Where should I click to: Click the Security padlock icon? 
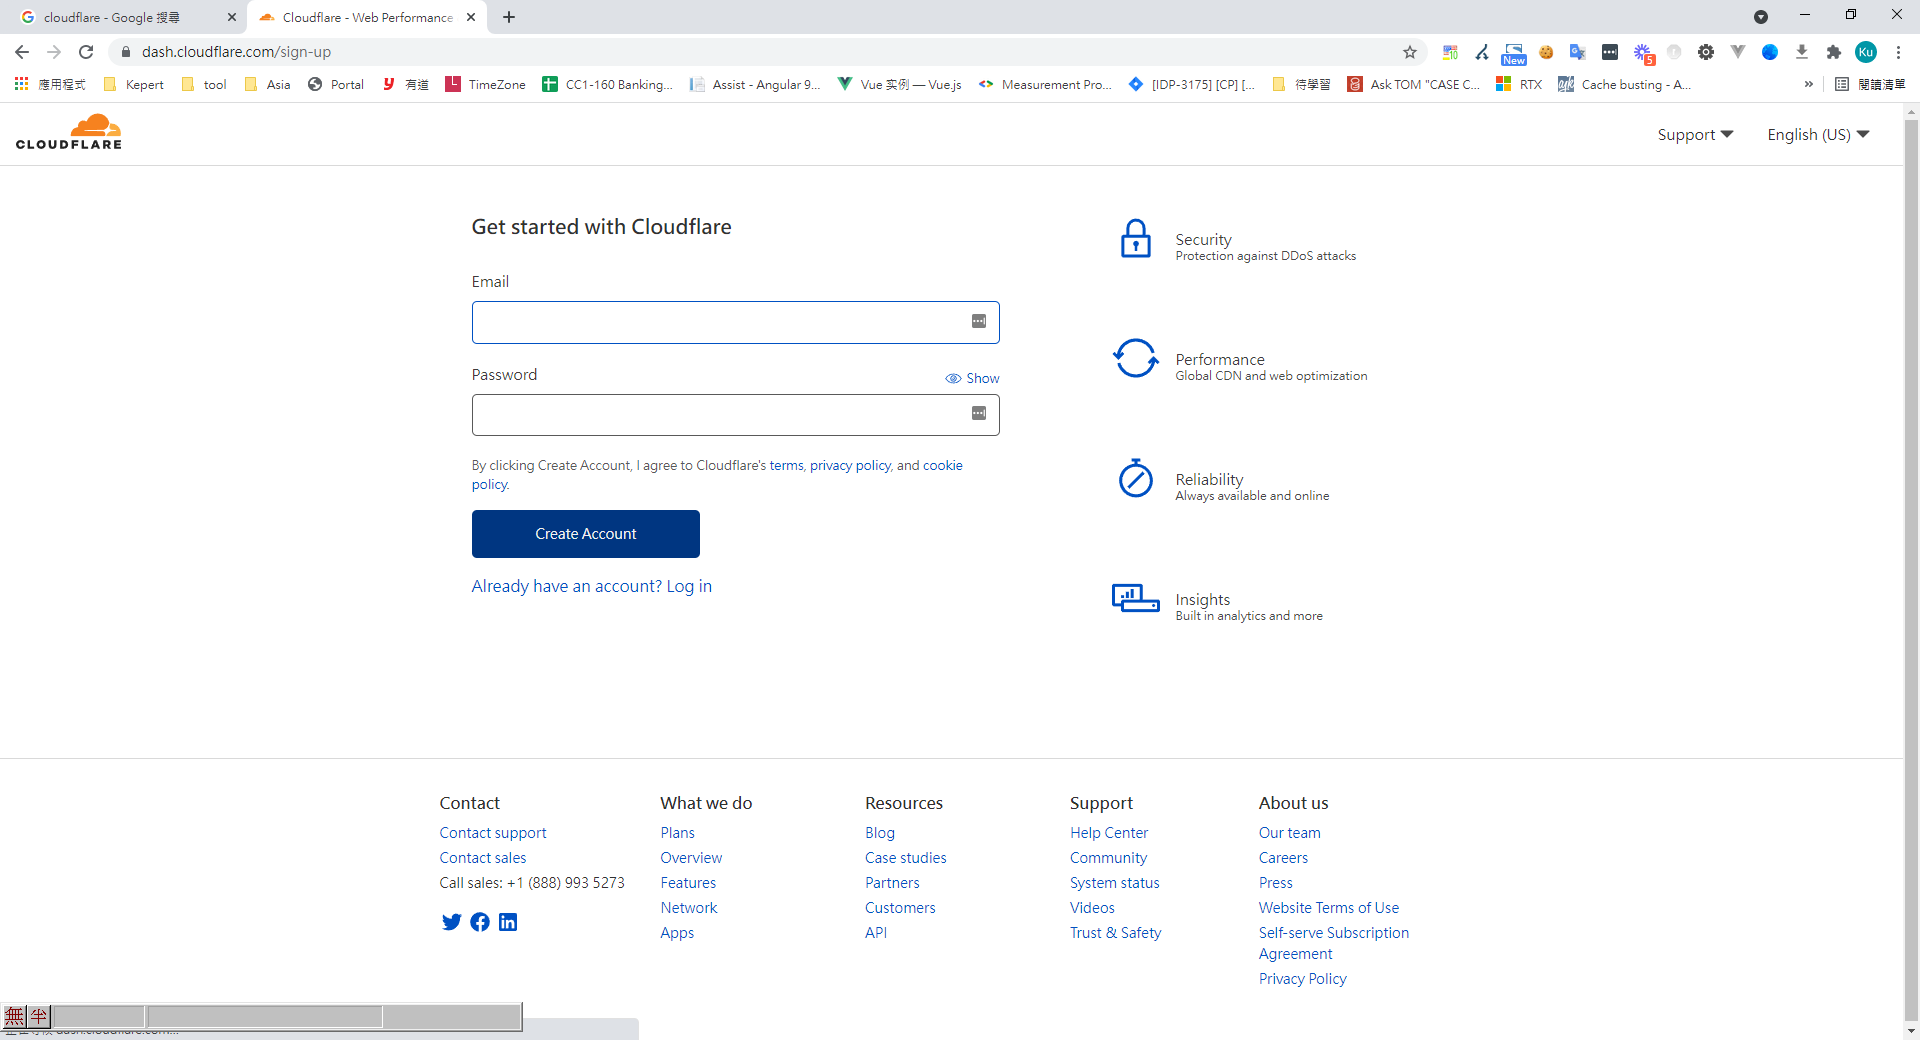pyautogui.click(x=1135, y=239)
